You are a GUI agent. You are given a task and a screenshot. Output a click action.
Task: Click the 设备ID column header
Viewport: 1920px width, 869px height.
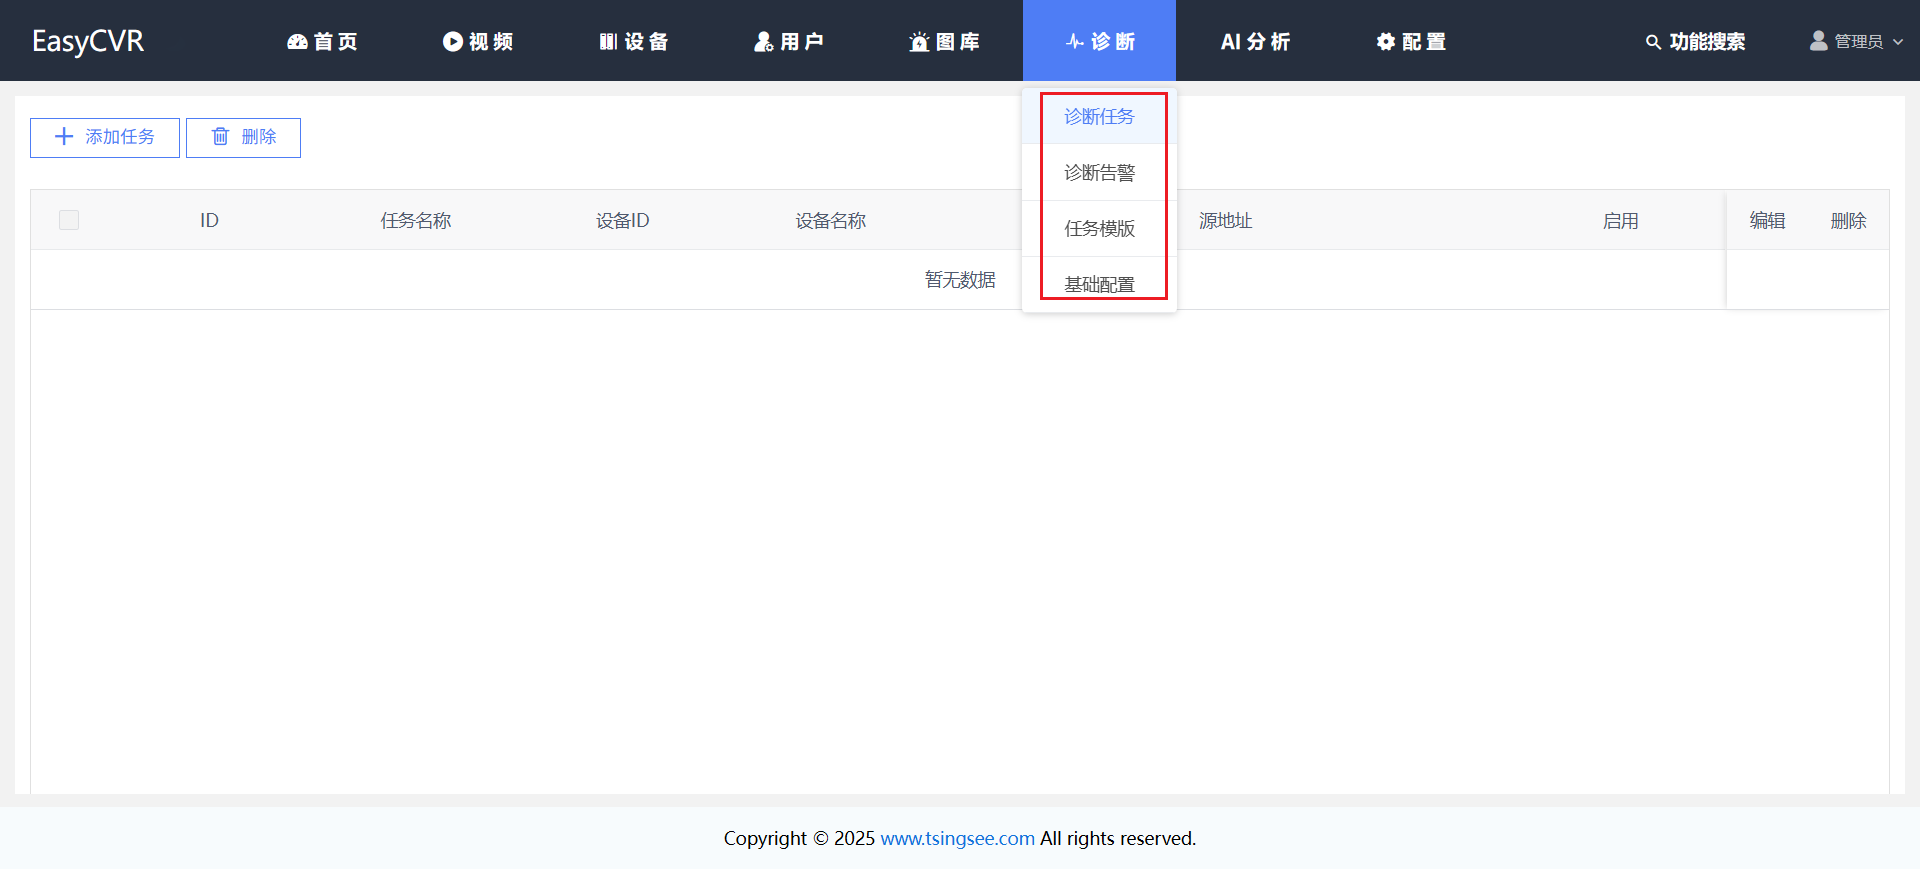(623, 221)
